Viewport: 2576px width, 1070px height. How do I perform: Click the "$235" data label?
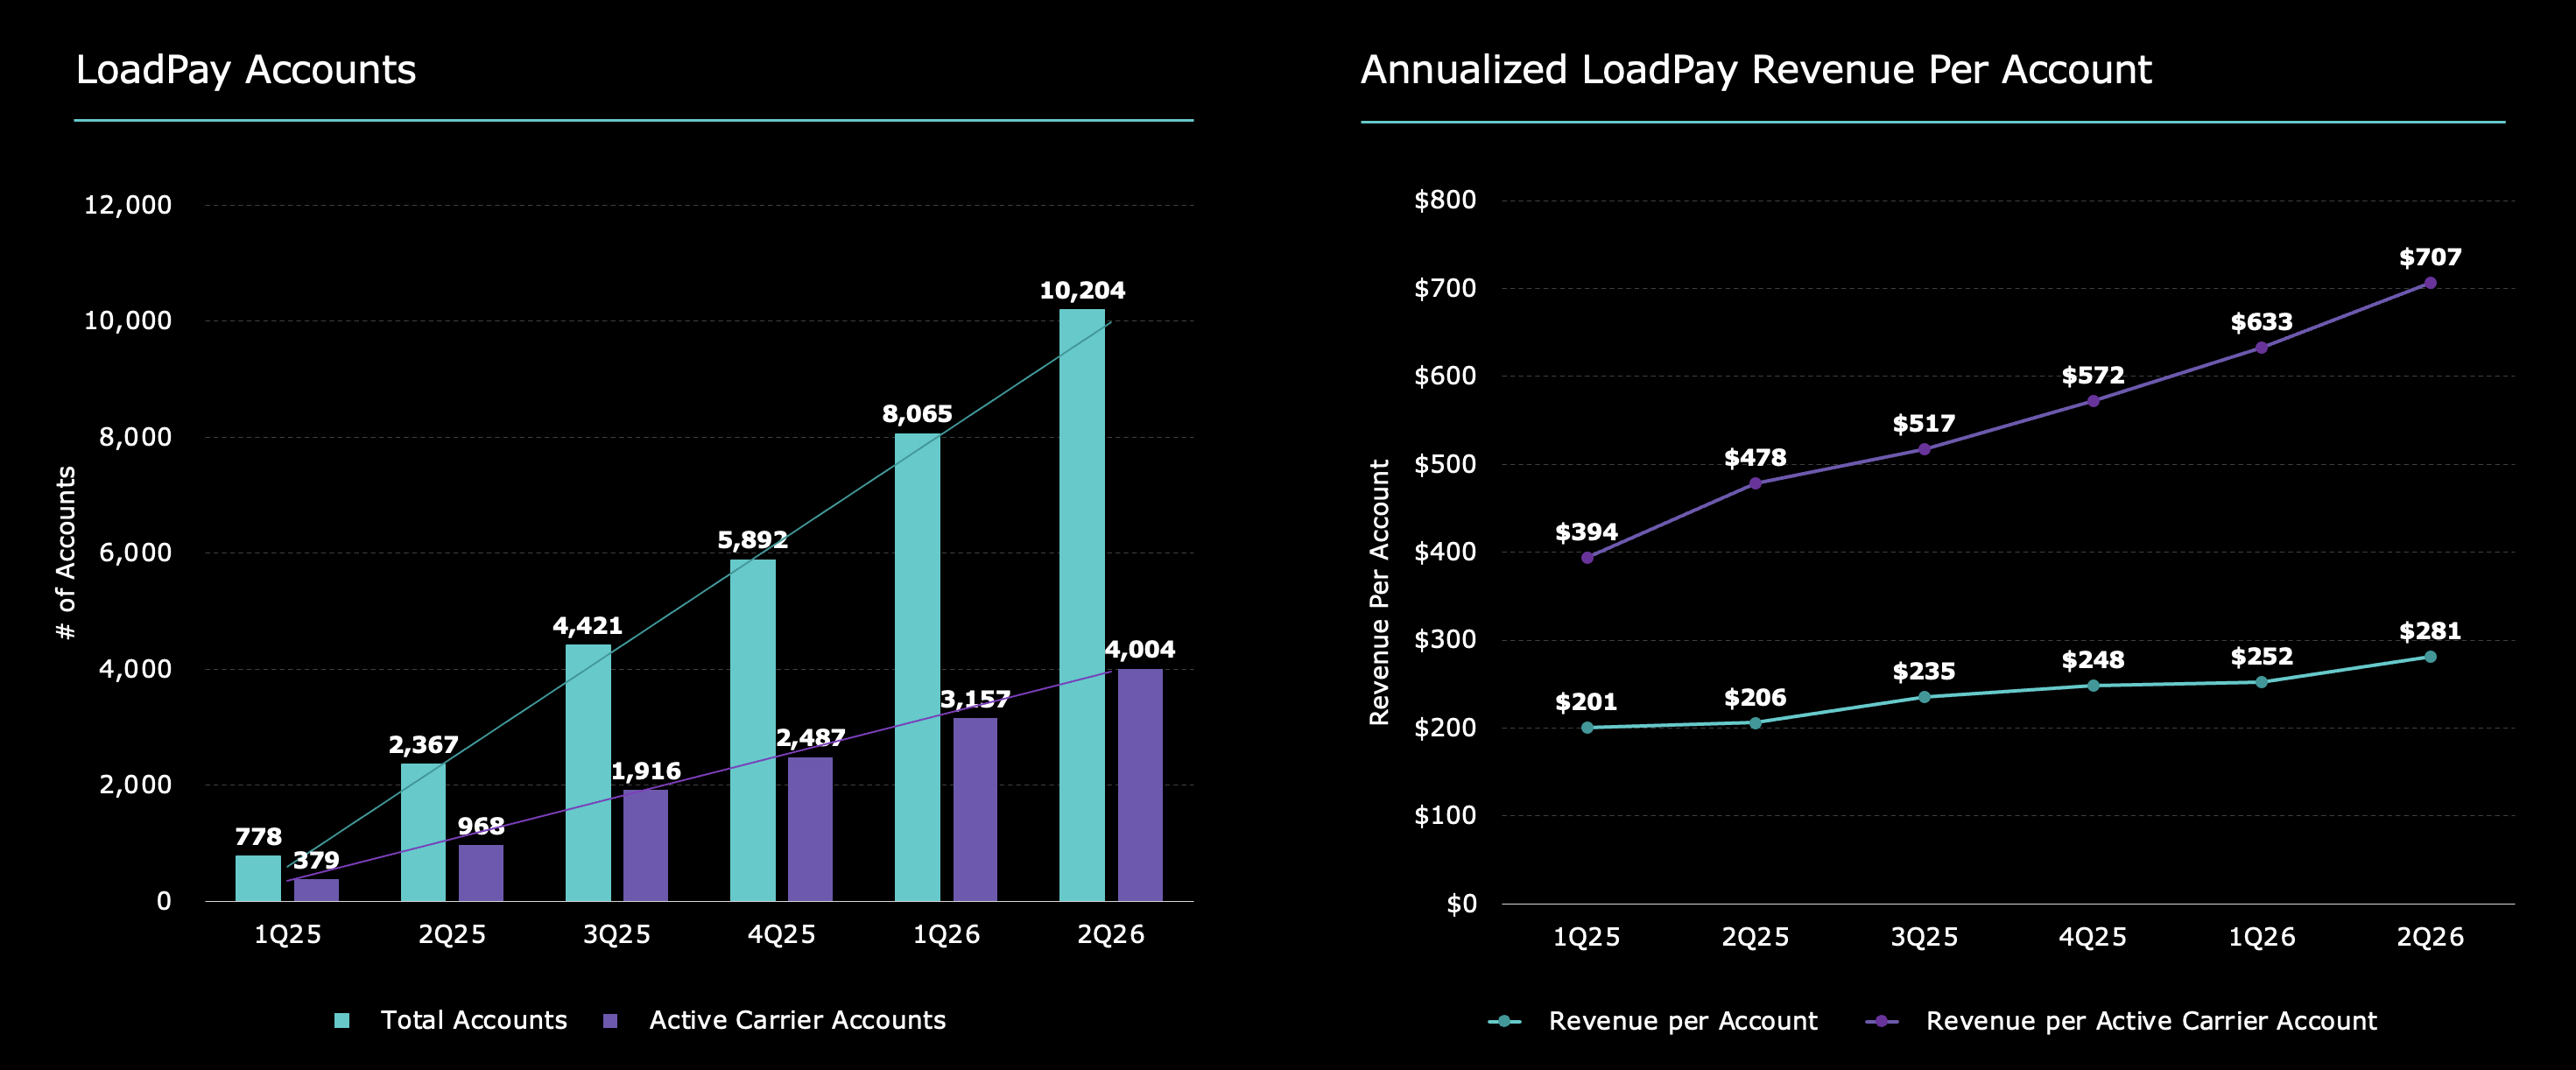pos(1924,671)
